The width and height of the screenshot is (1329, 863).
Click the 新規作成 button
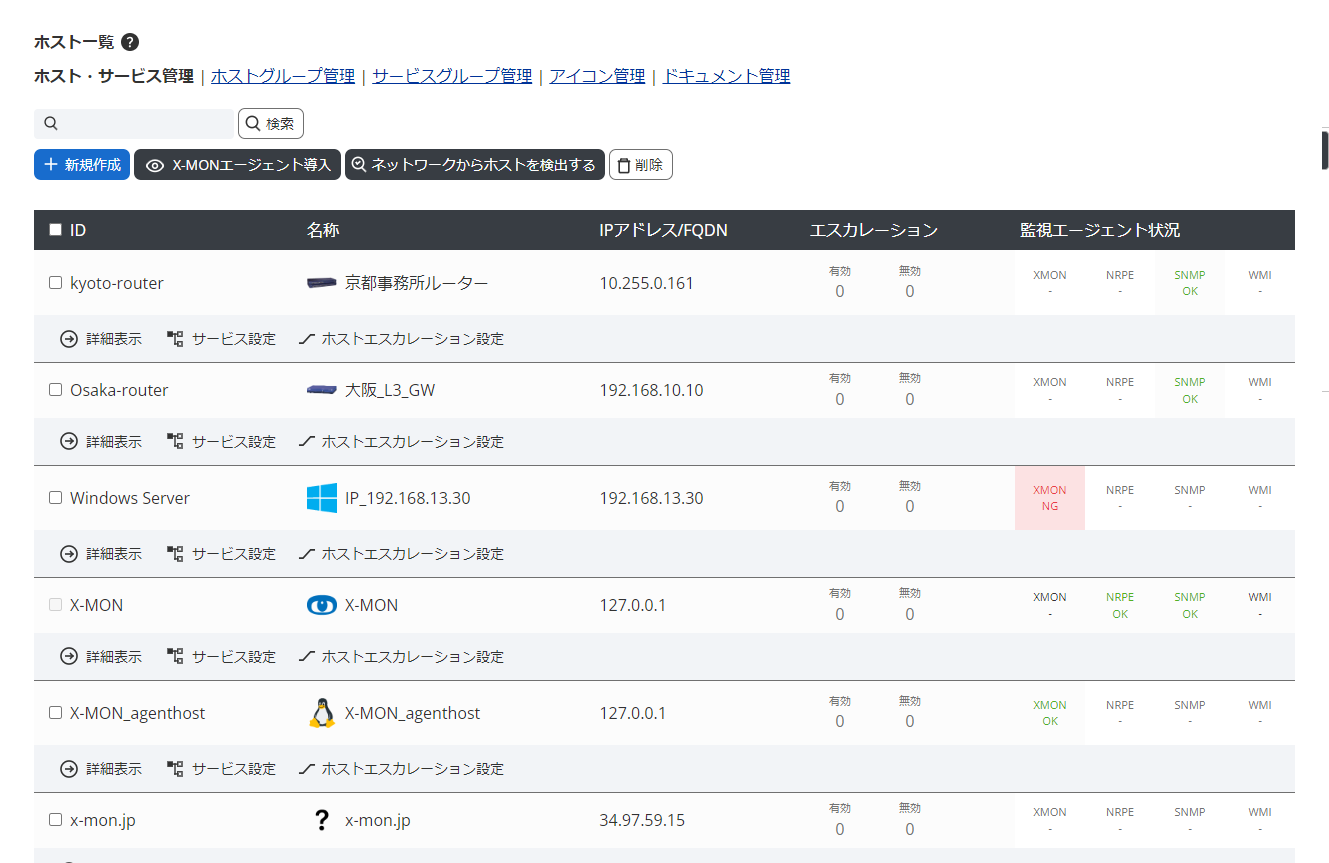(x=82, y=165)
